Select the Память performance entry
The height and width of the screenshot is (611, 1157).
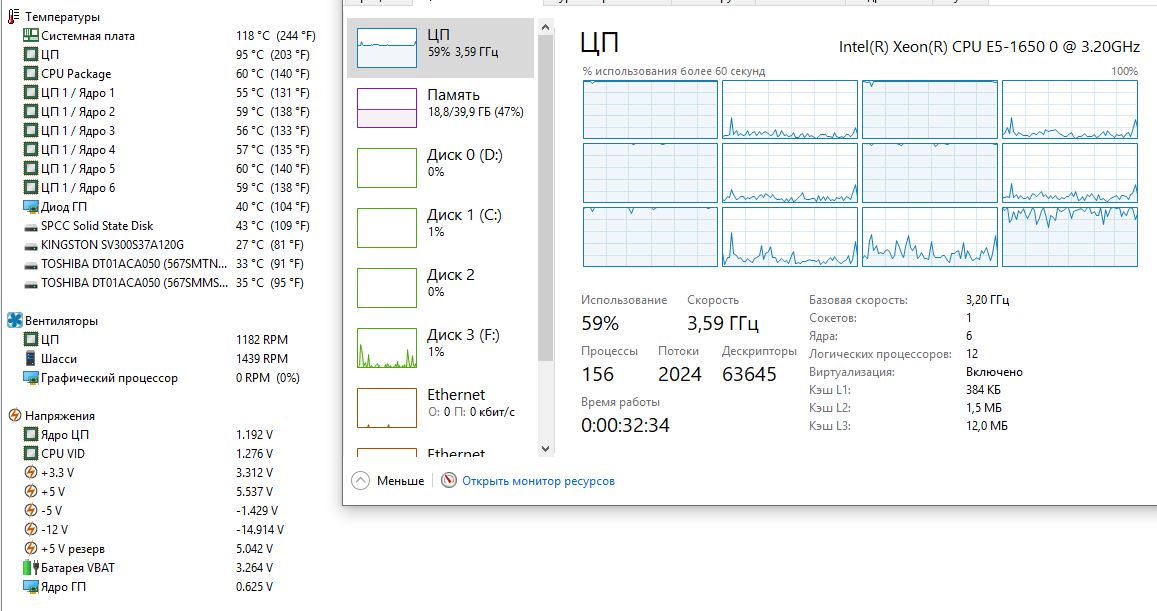pos(440,107)
